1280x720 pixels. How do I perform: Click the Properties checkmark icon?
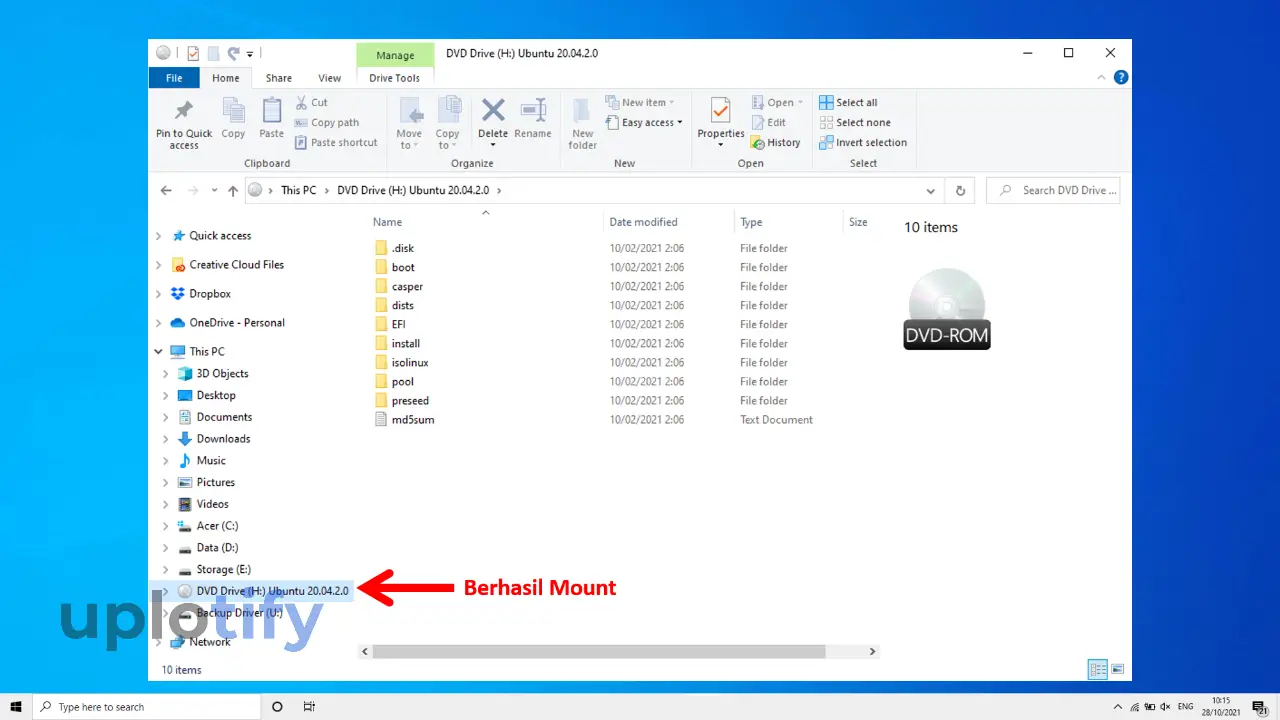720,110
